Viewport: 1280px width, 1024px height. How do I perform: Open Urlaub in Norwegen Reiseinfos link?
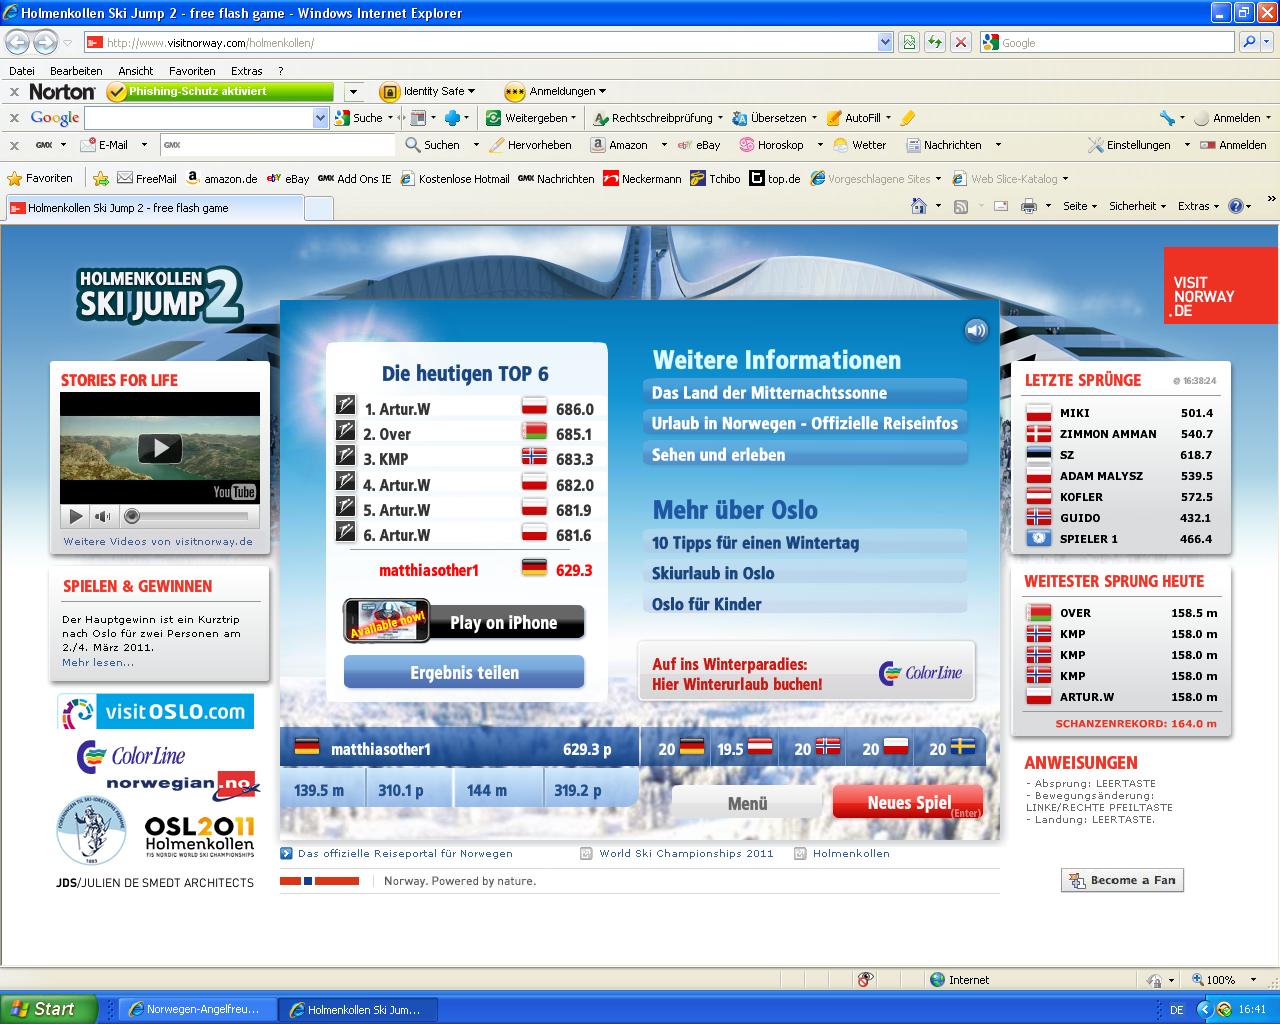coord(805,423)
